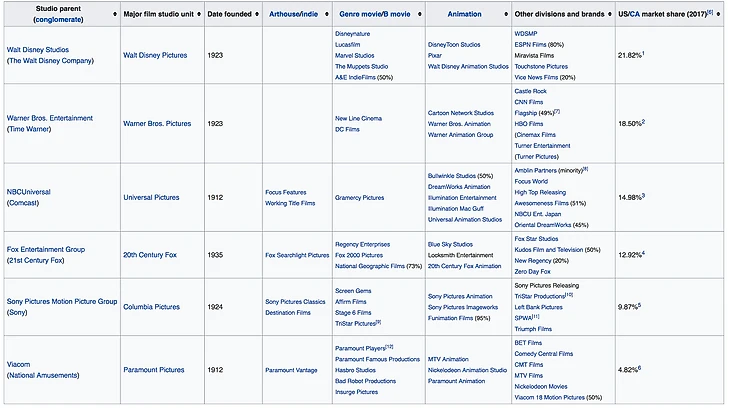Screen dimensions: 730x408
Task: Open the Fox Star Studios link
Action: (x=536, y=239)
